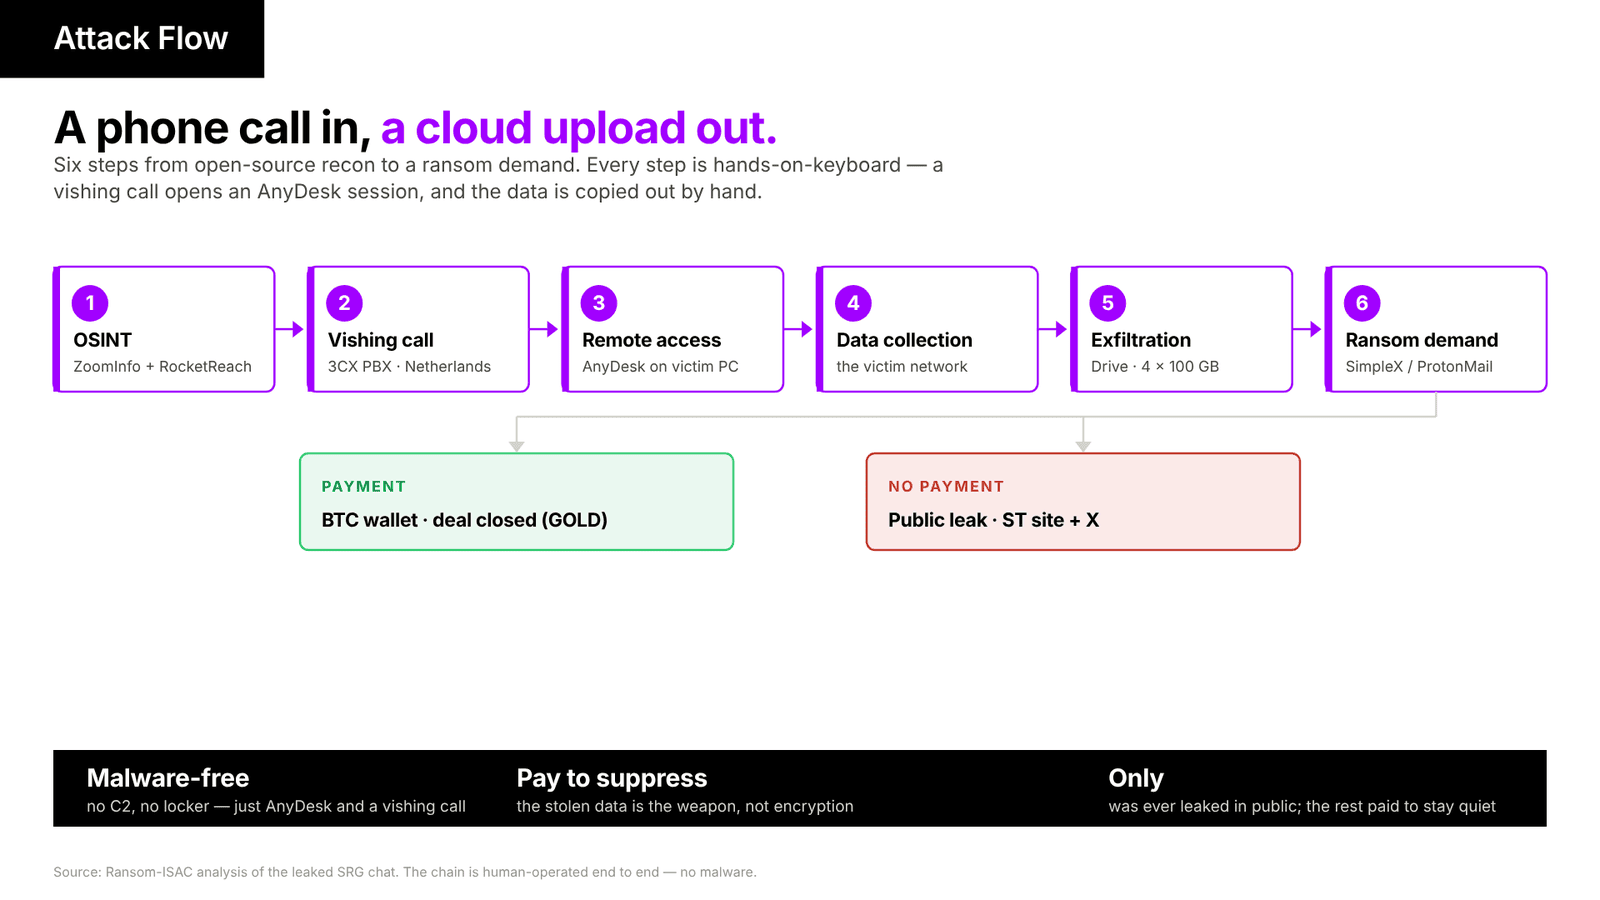Click the red NO PAYMENT label
Image resolution: width=1600 pixels, height=900 pixels.
tap(946, 486)
